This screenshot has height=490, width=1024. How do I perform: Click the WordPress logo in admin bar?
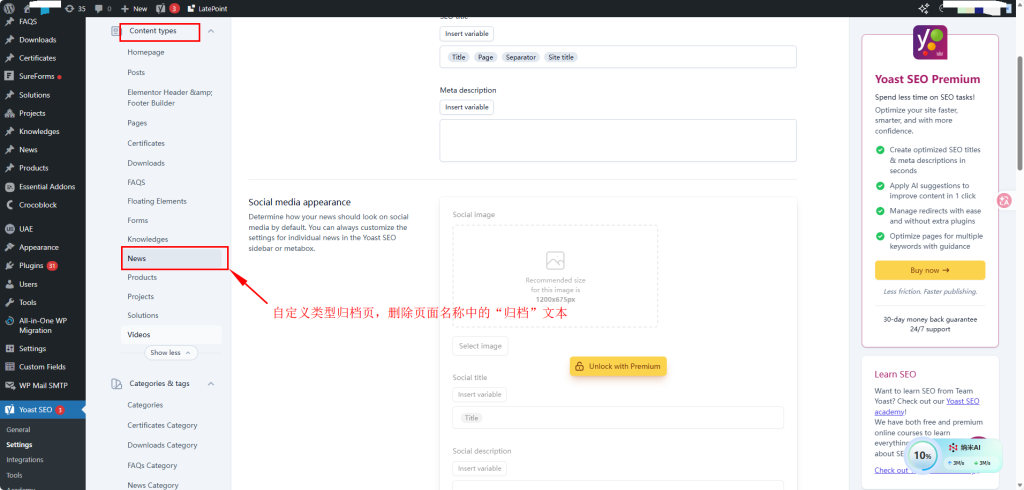[x=10, y=7]
